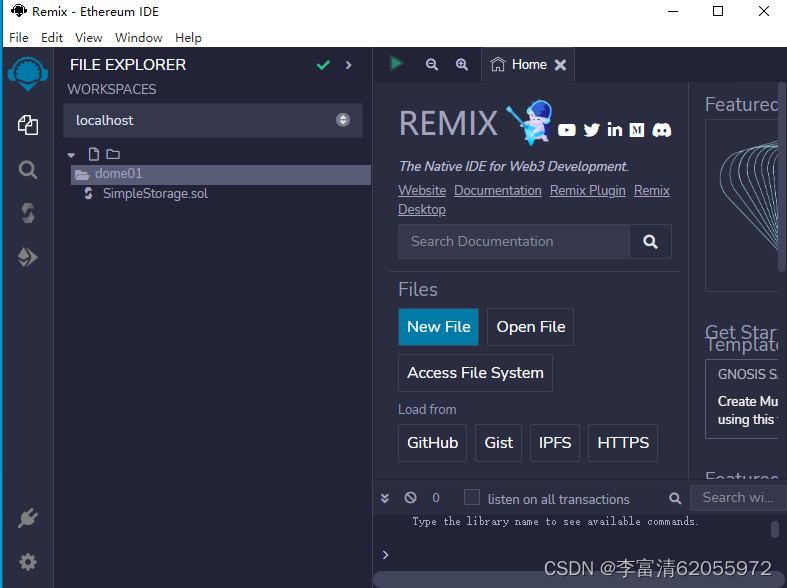
Task: Focus the Search Documentation field
Action: [513, 241]
